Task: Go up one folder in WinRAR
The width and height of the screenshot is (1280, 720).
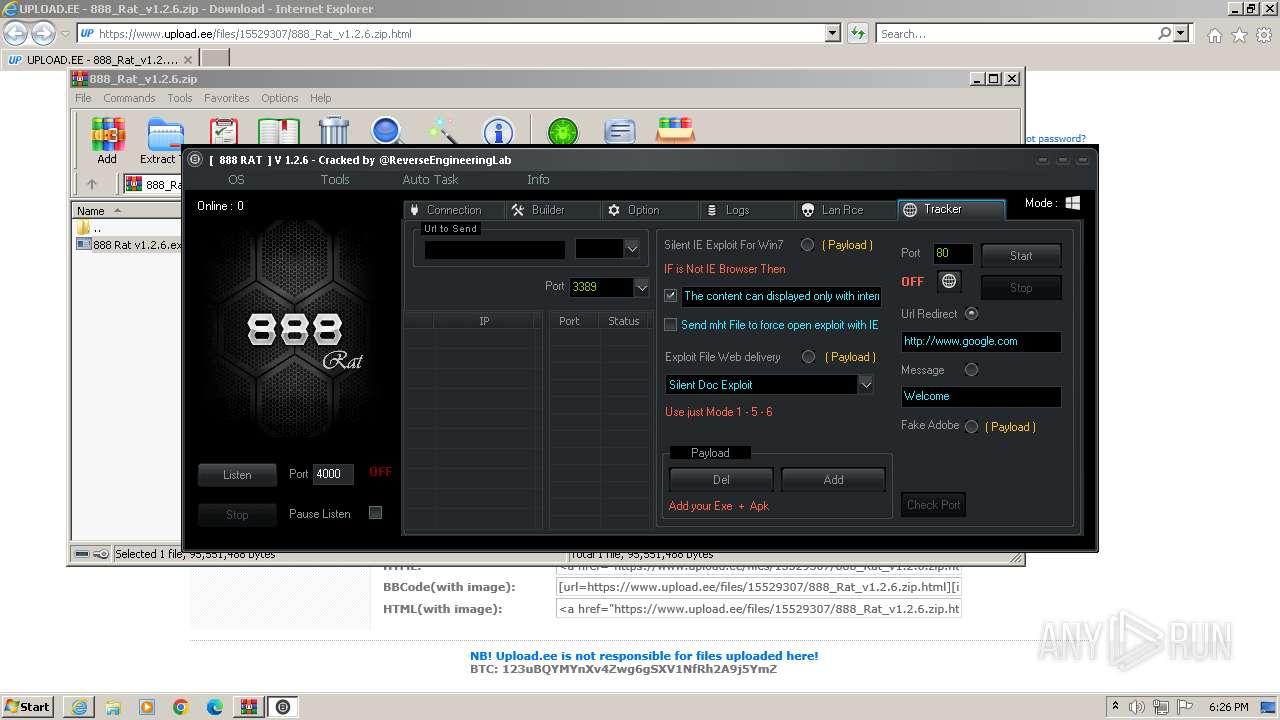Action: coord(92,184)
